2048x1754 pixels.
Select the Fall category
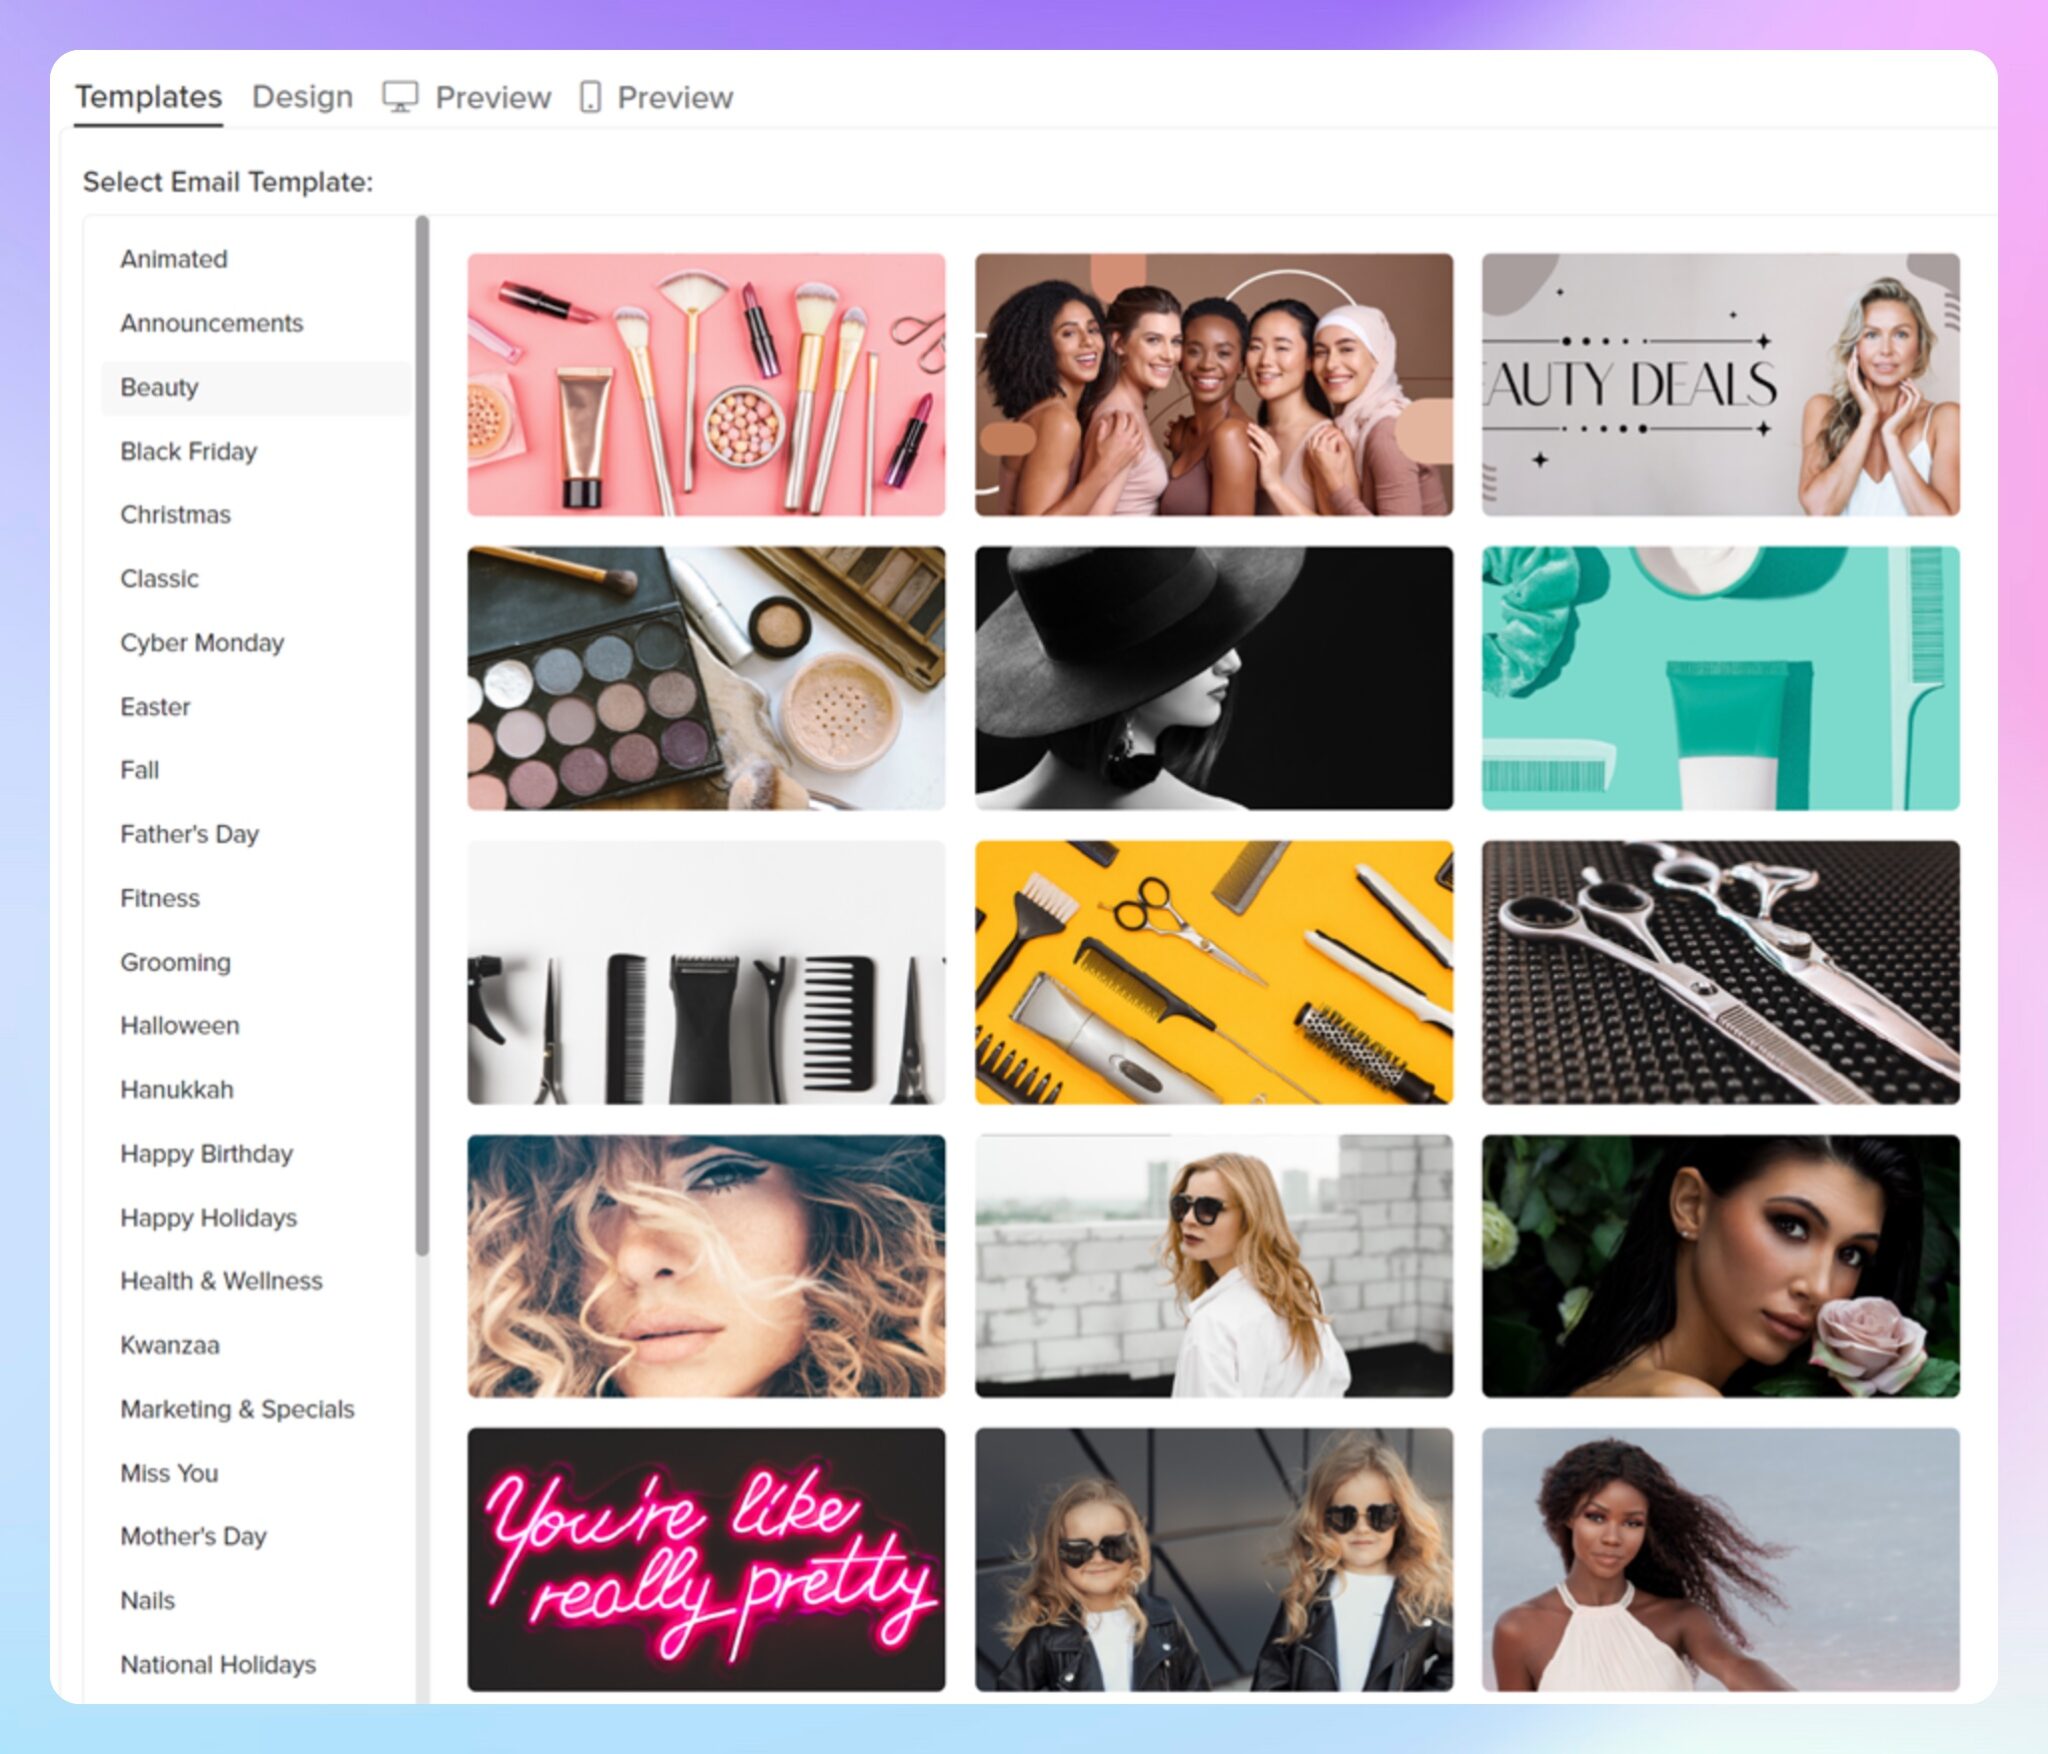click(x=139, y=770)
